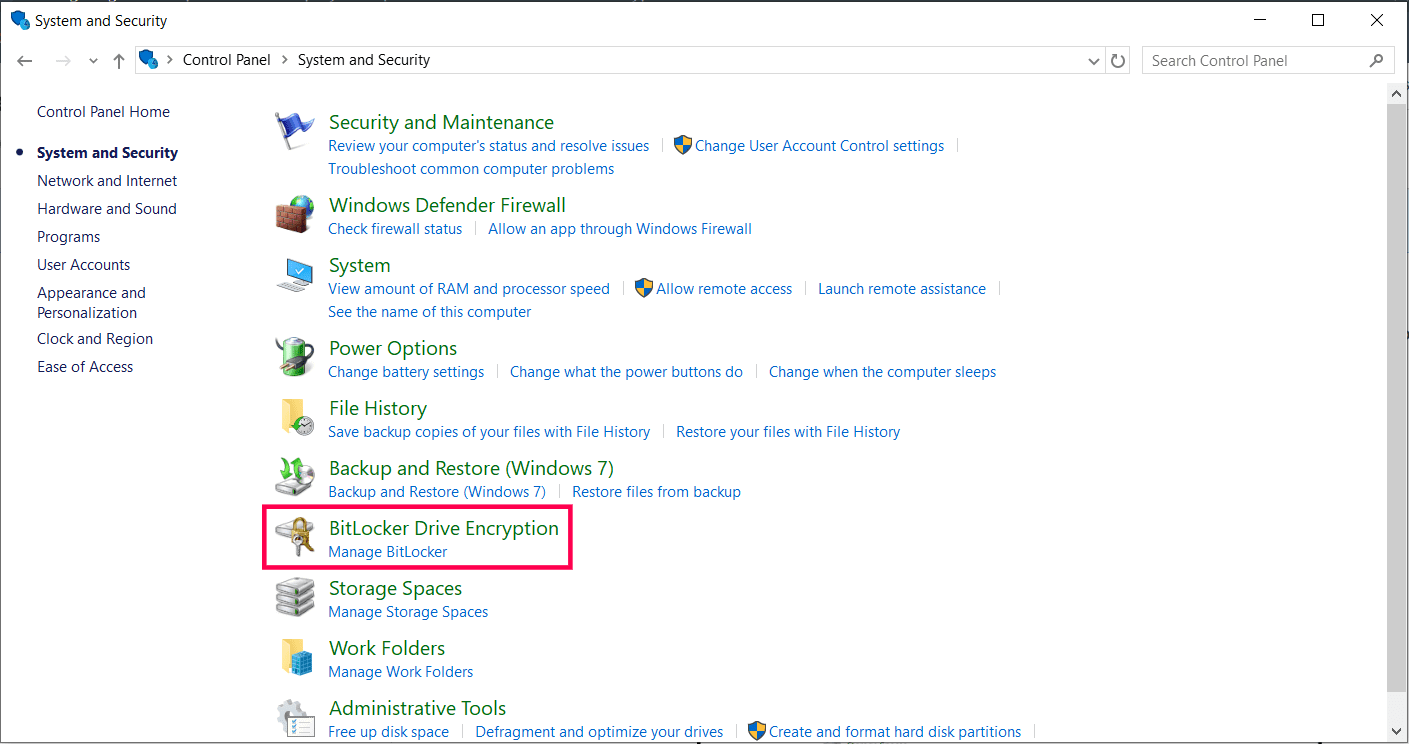This screenshot has height=744, width=1409.
Task: Click Save backup copies with File History
Action: point(489,432)
